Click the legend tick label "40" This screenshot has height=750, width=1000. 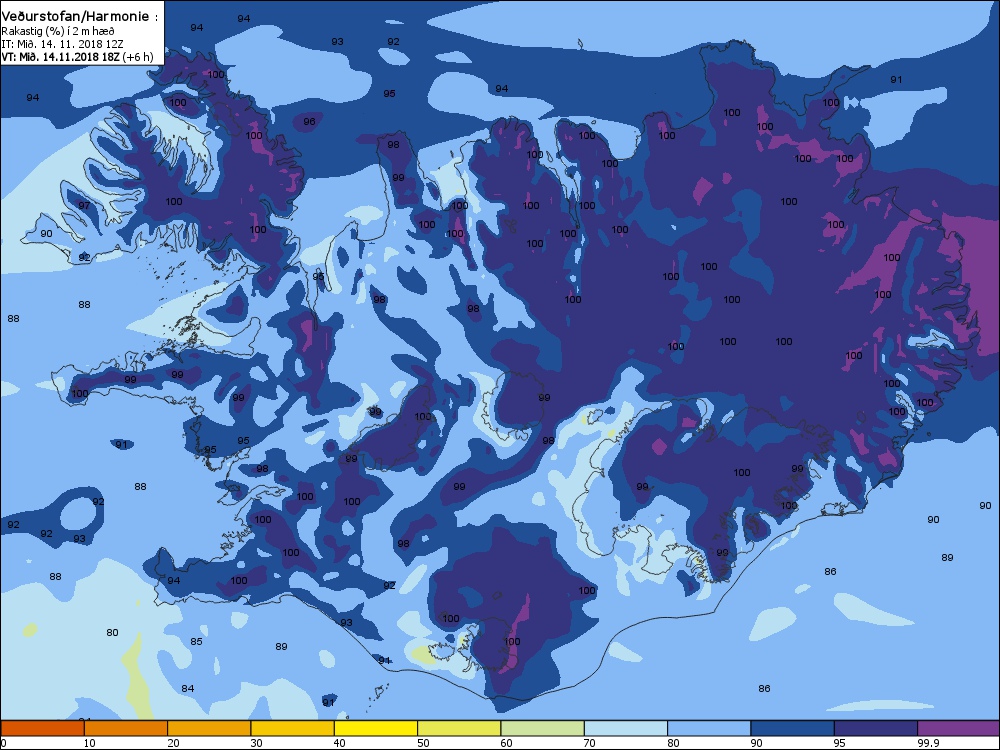pos(340,743)
